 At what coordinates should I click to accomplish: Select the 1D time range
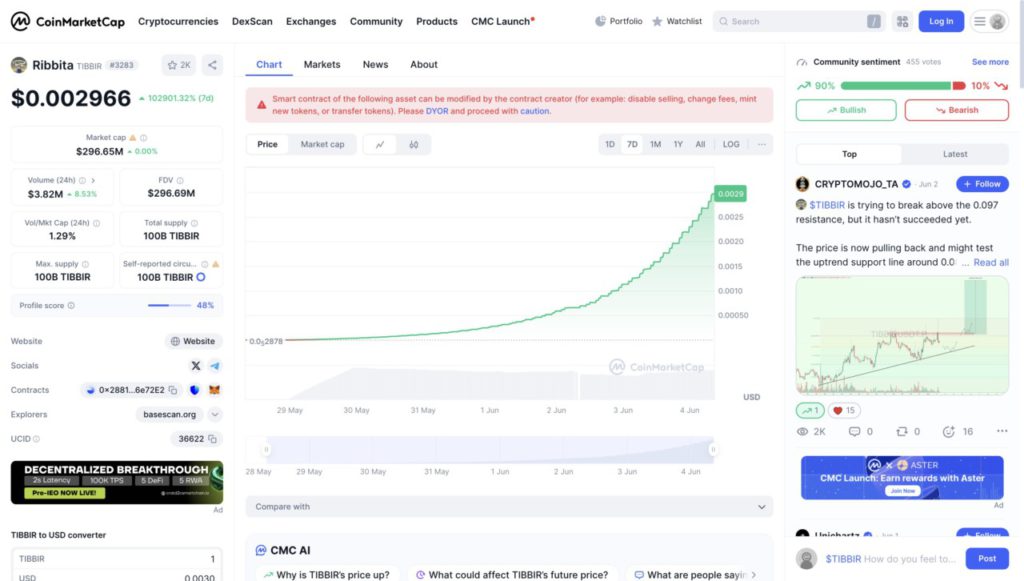click(x=610, y=144)
